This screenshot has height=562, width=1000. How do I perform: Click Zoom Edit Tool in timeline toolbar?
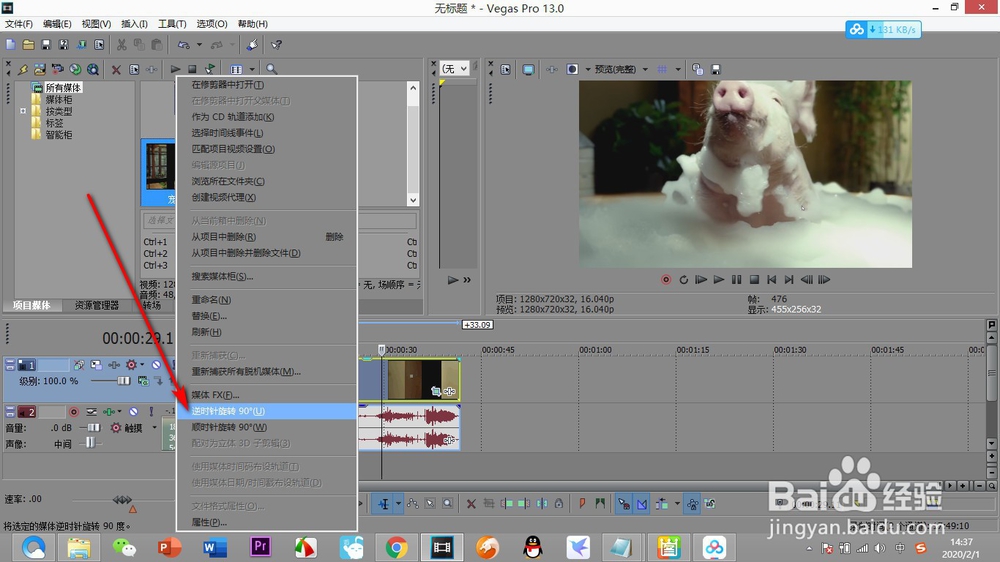tap(448, 504)
